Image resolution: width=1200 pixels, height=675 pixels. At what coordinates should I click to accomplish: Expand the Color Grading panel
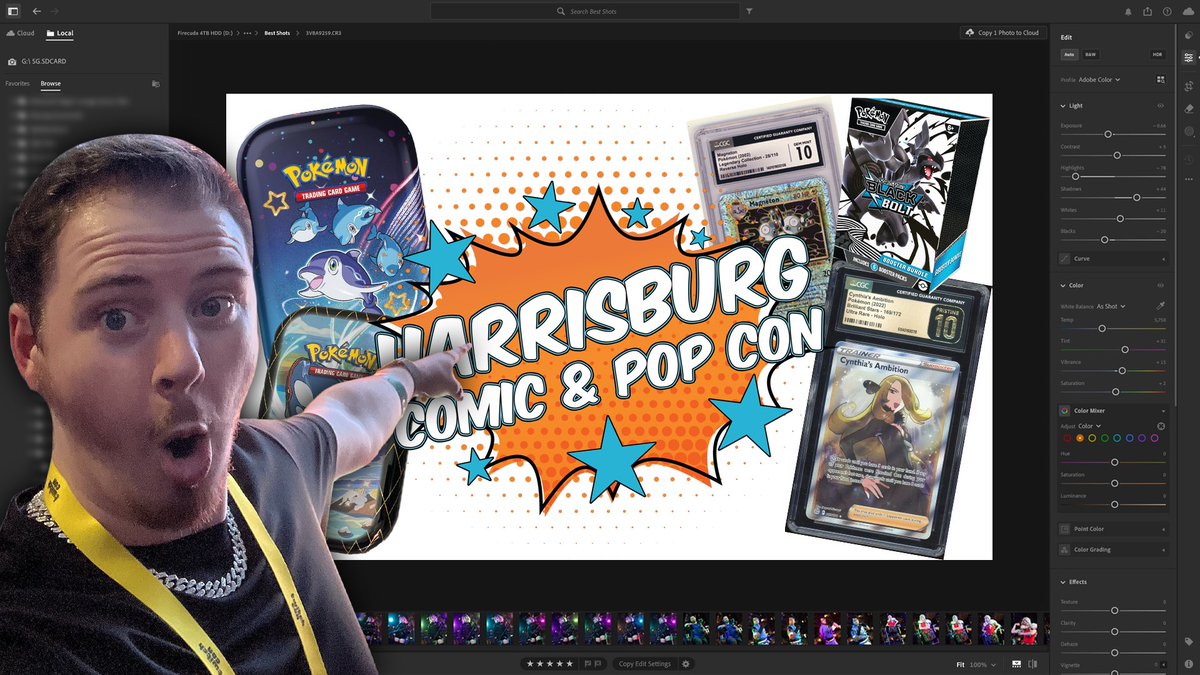1114,549
